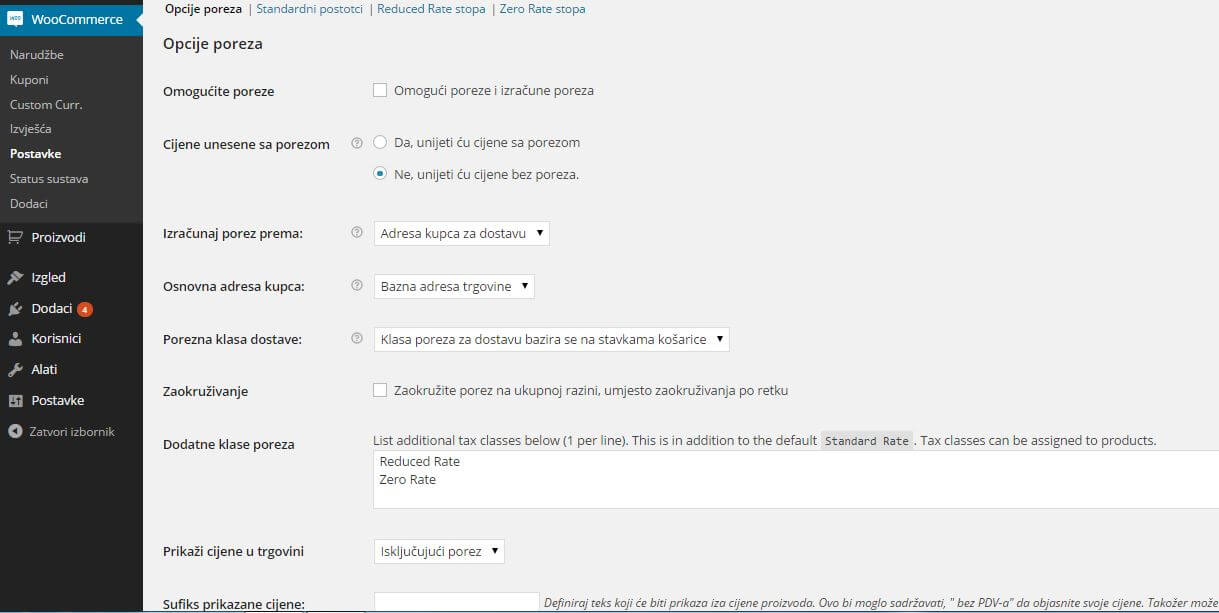
Task: Open the Adresa kupca za dostavu dropdown
Action: (462, 234)
